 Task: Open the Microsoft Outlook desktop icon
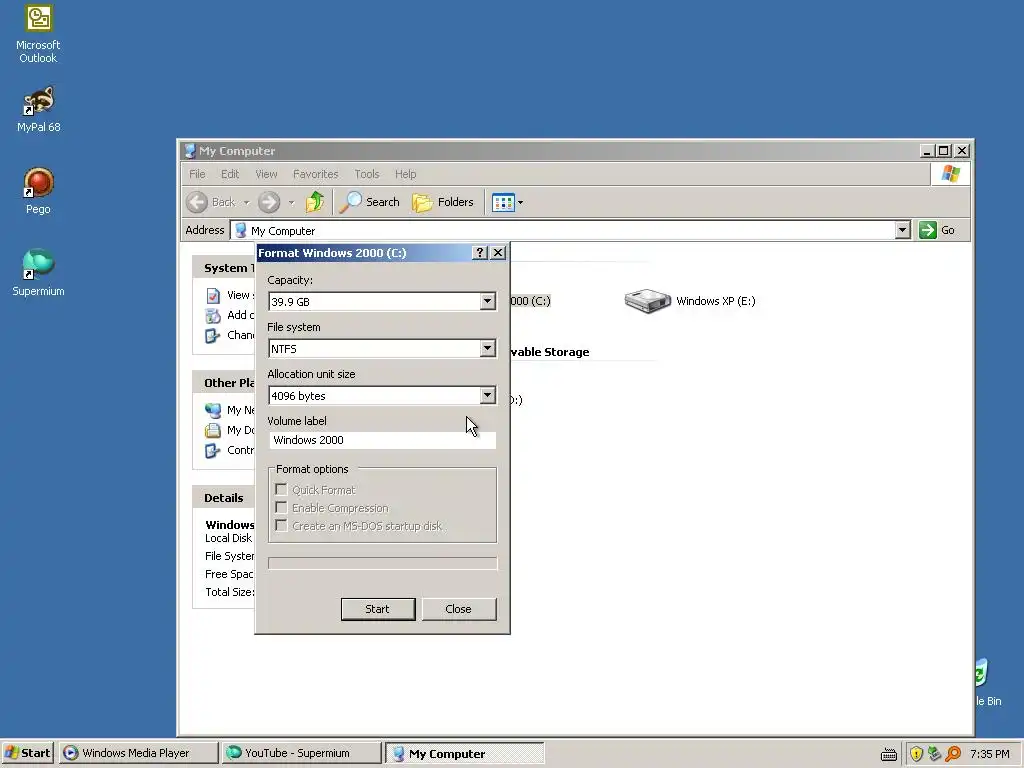[38, 34]
